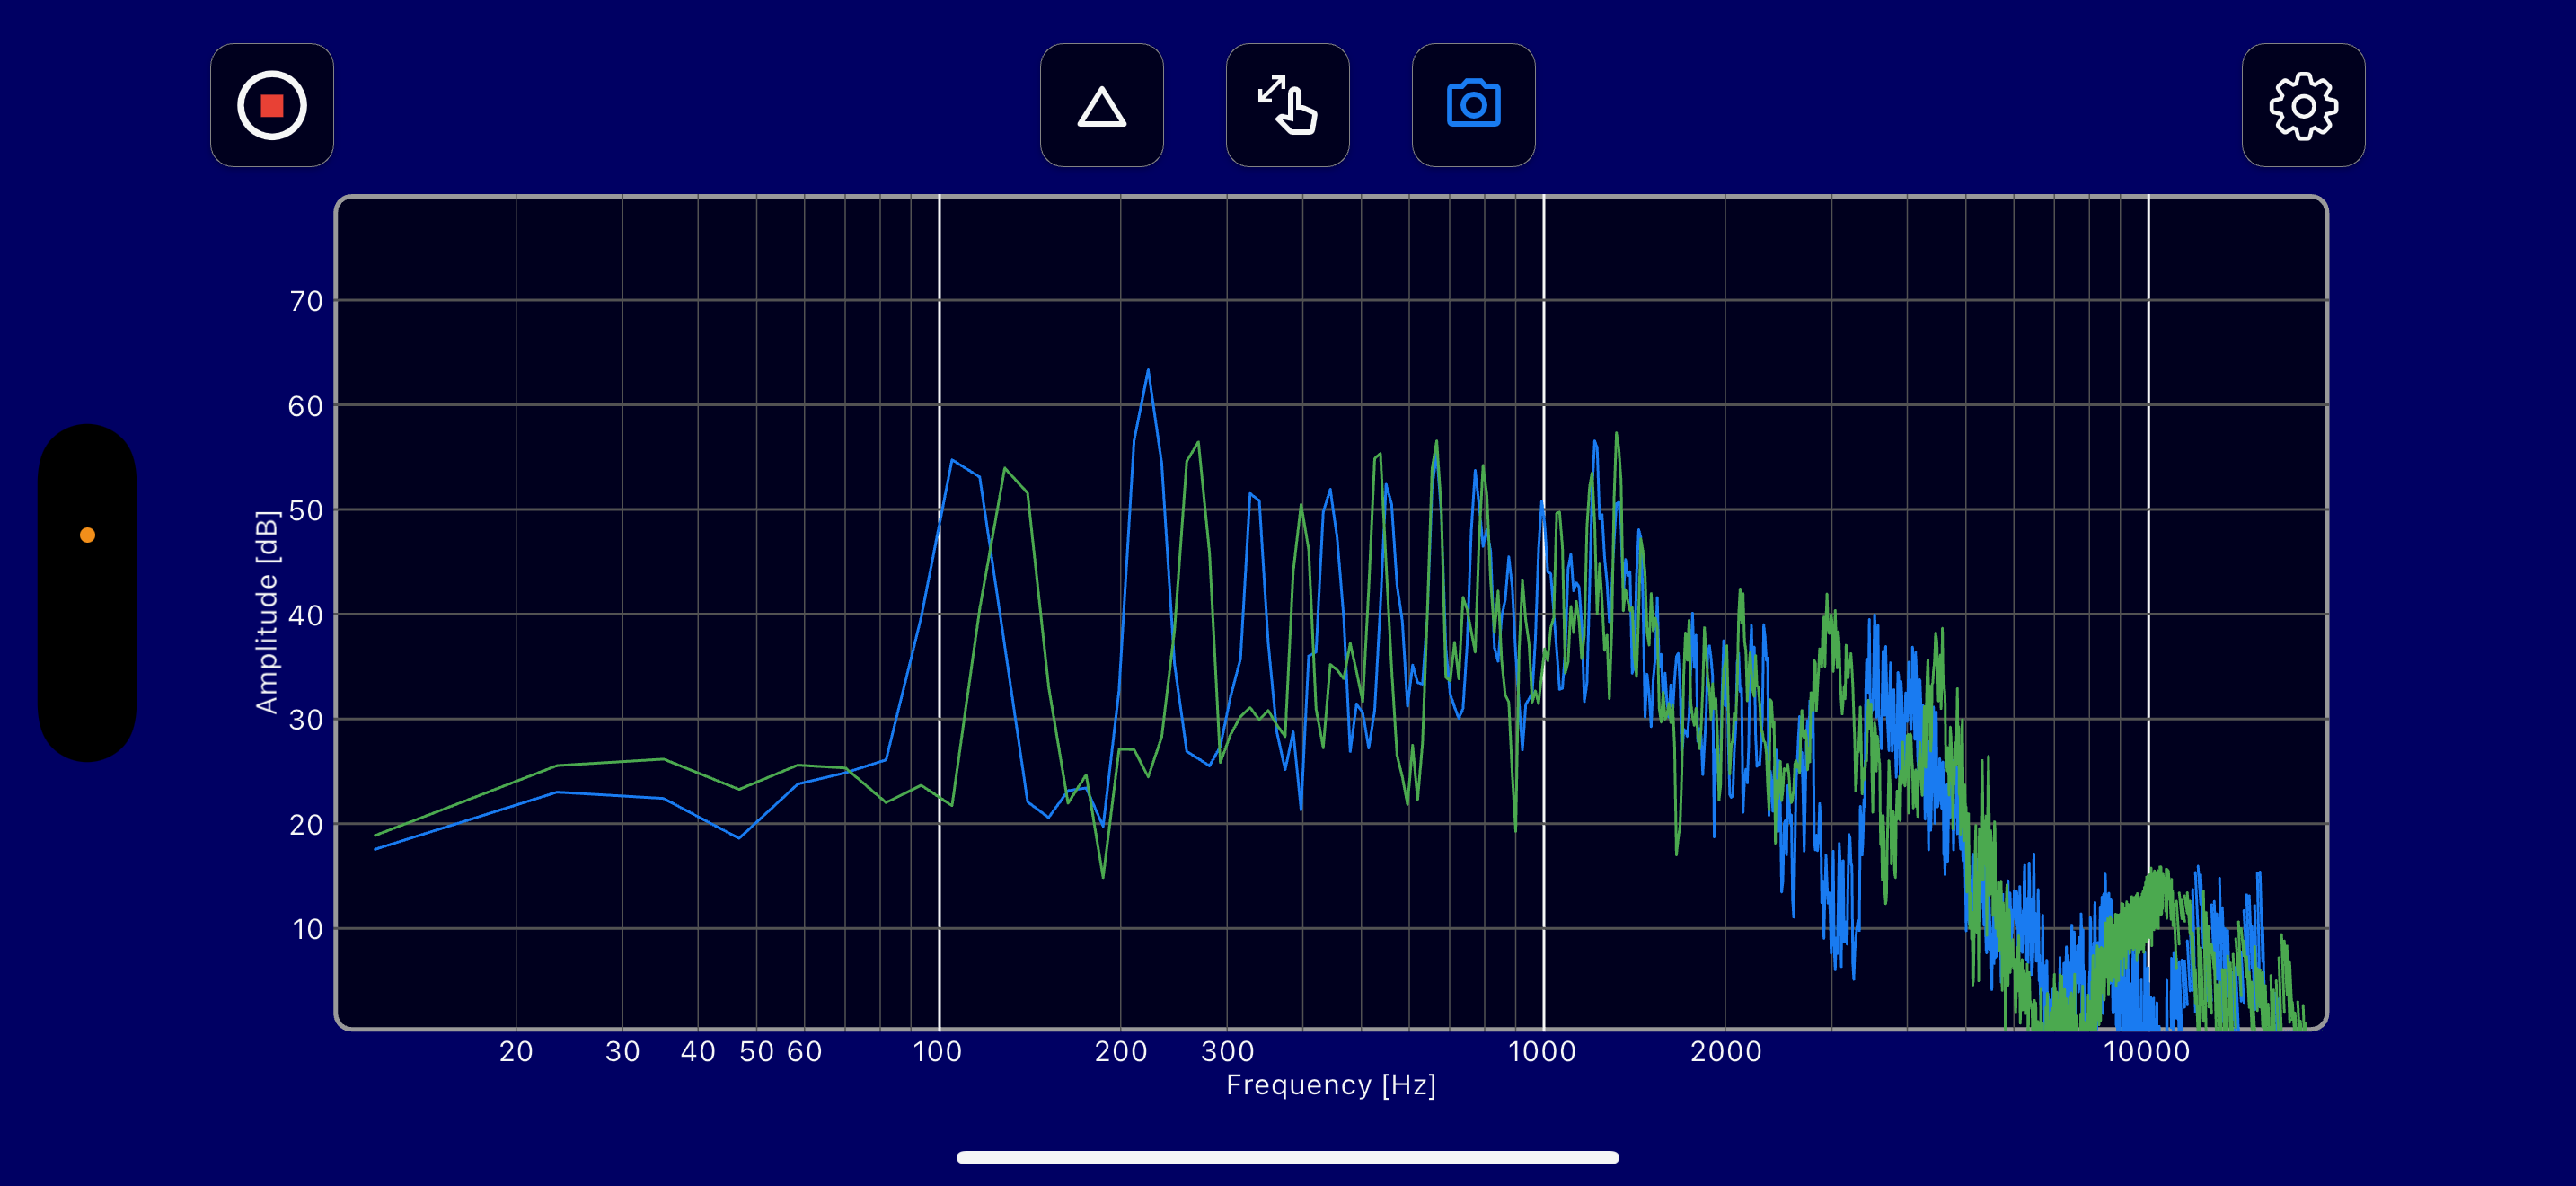
Task: Tap the '60' amplitude axis label
Action: tap(306, 406)
